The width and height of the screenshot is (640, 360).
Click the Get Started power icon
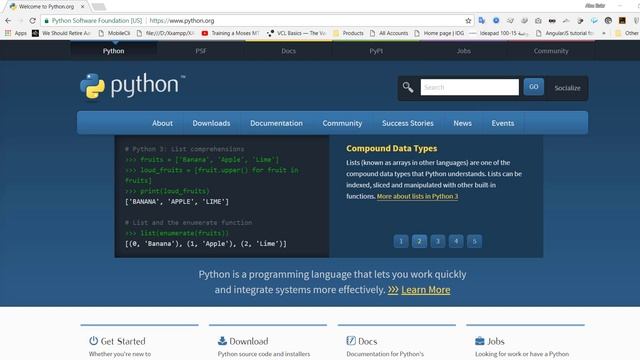coord(93,341)
